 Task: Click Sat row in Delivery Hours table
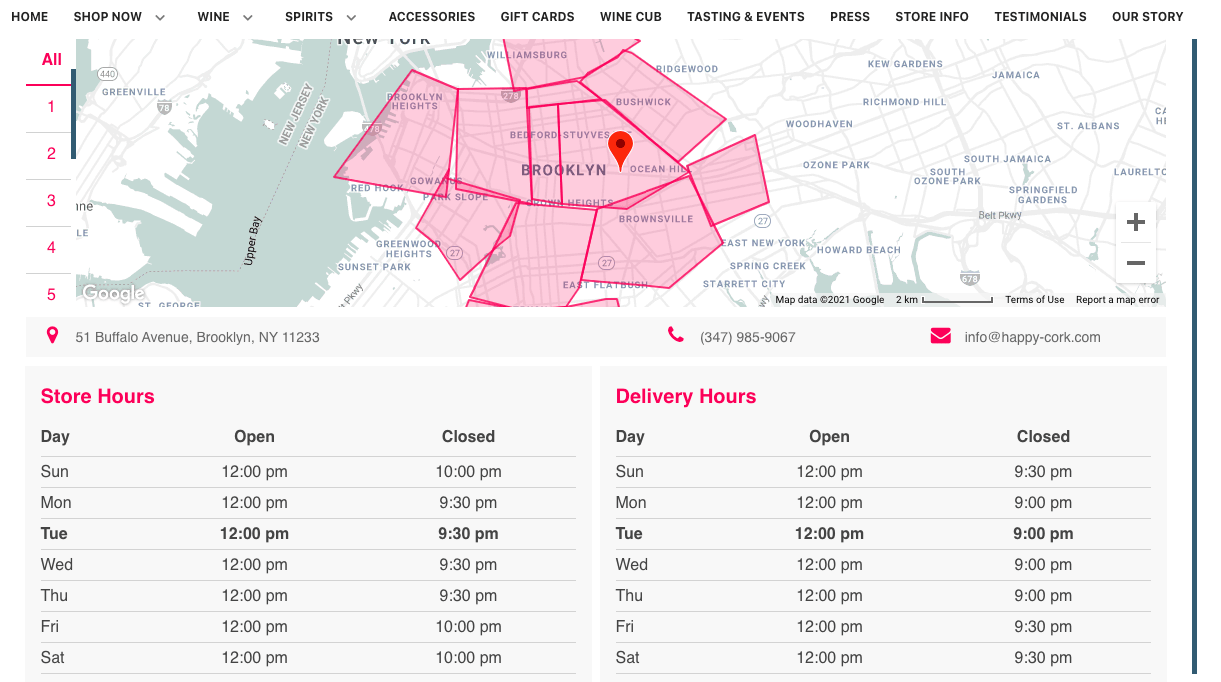point(883,658)
